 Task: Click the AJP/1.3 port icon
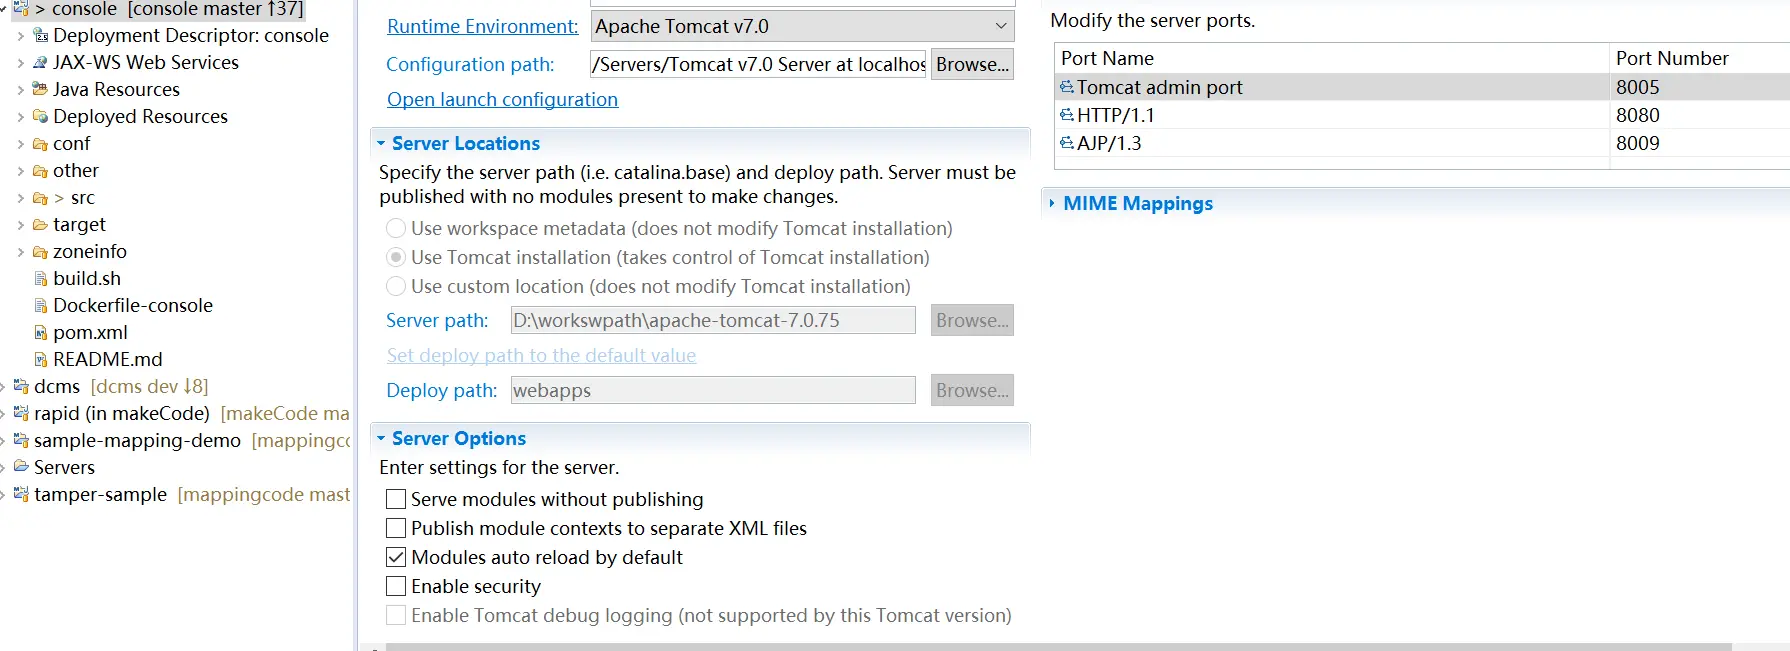coord(1067,143)
